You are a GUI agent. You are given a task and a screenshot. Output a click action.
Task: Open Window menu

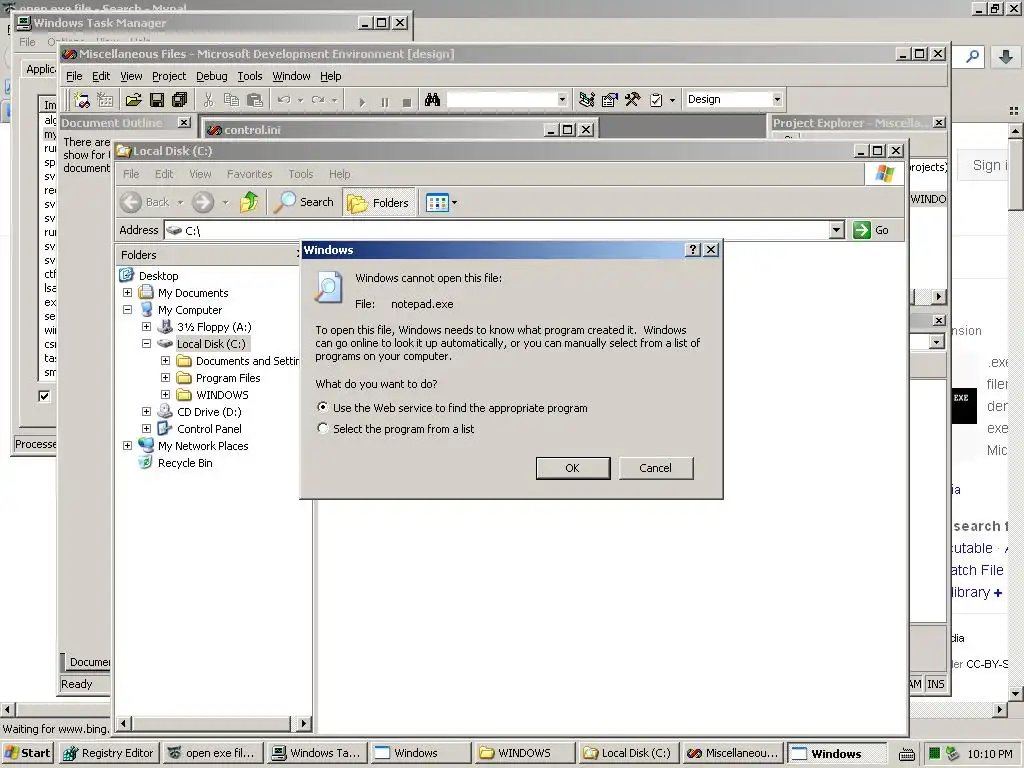291,76
